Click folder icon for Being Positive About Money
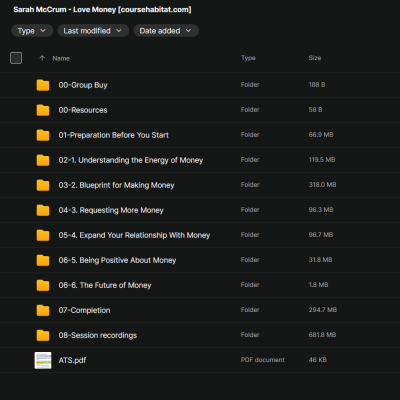 point(43,260)
